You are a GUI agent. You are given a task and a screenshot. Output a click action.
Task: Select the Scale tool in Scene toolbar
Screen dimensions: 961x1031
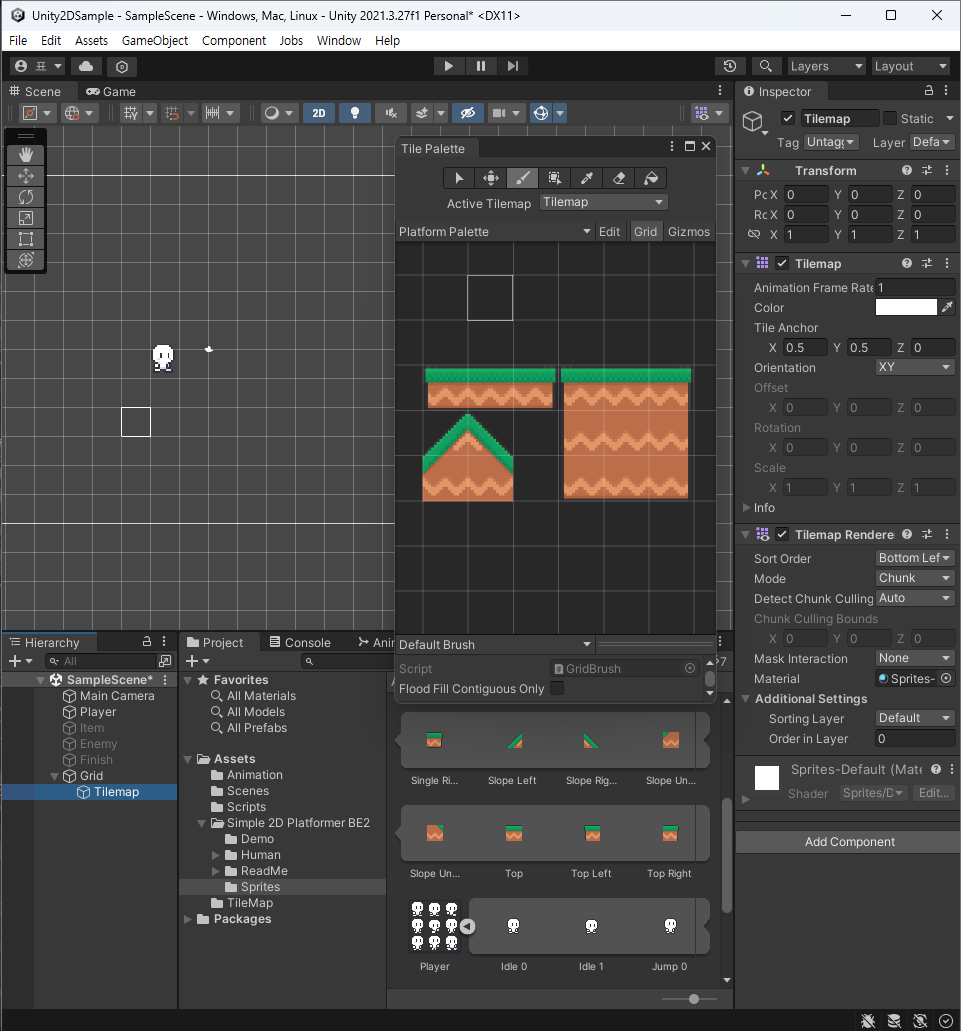tap(26, 218)
